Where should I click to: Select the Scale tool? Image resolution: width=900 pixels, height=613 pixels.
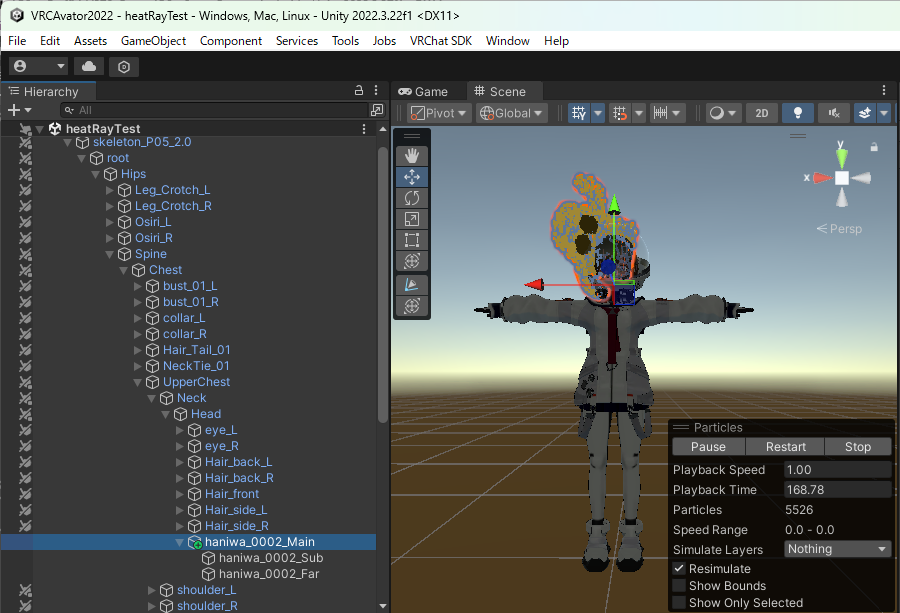(x=412, y=219)
